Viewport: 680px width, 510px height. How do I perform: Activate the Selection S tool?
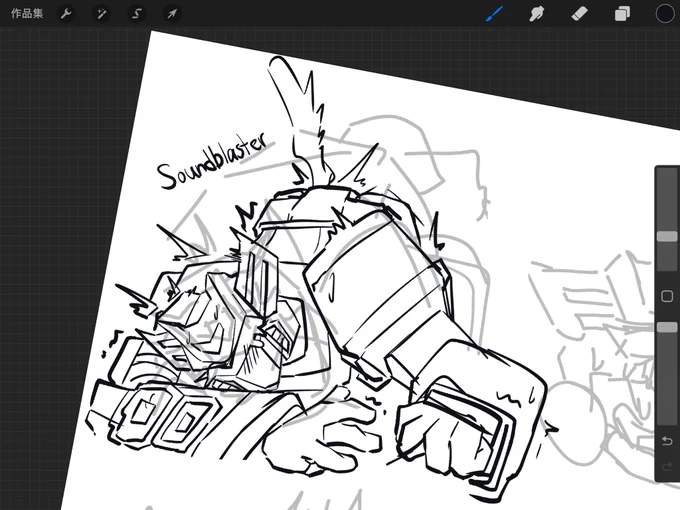pyautogui.click(x=137, y=14)
